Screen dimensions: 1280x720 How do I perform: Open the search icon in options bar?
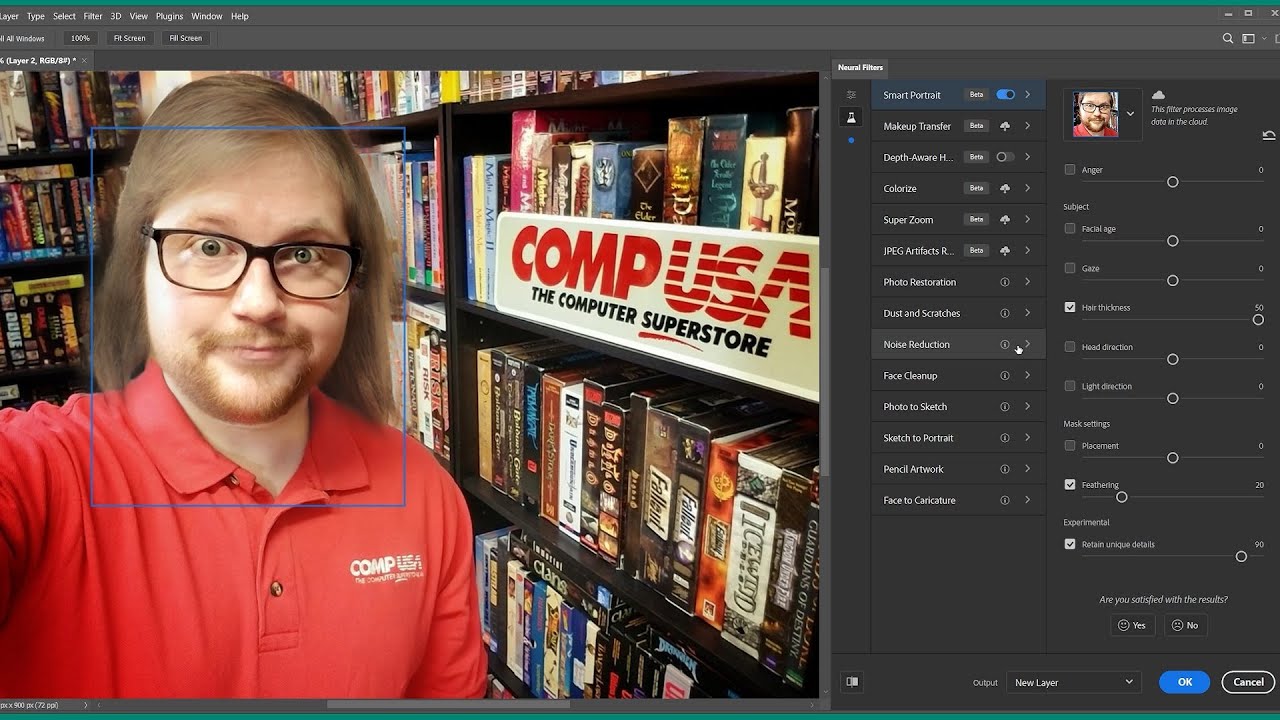[x=1228, y=39]
